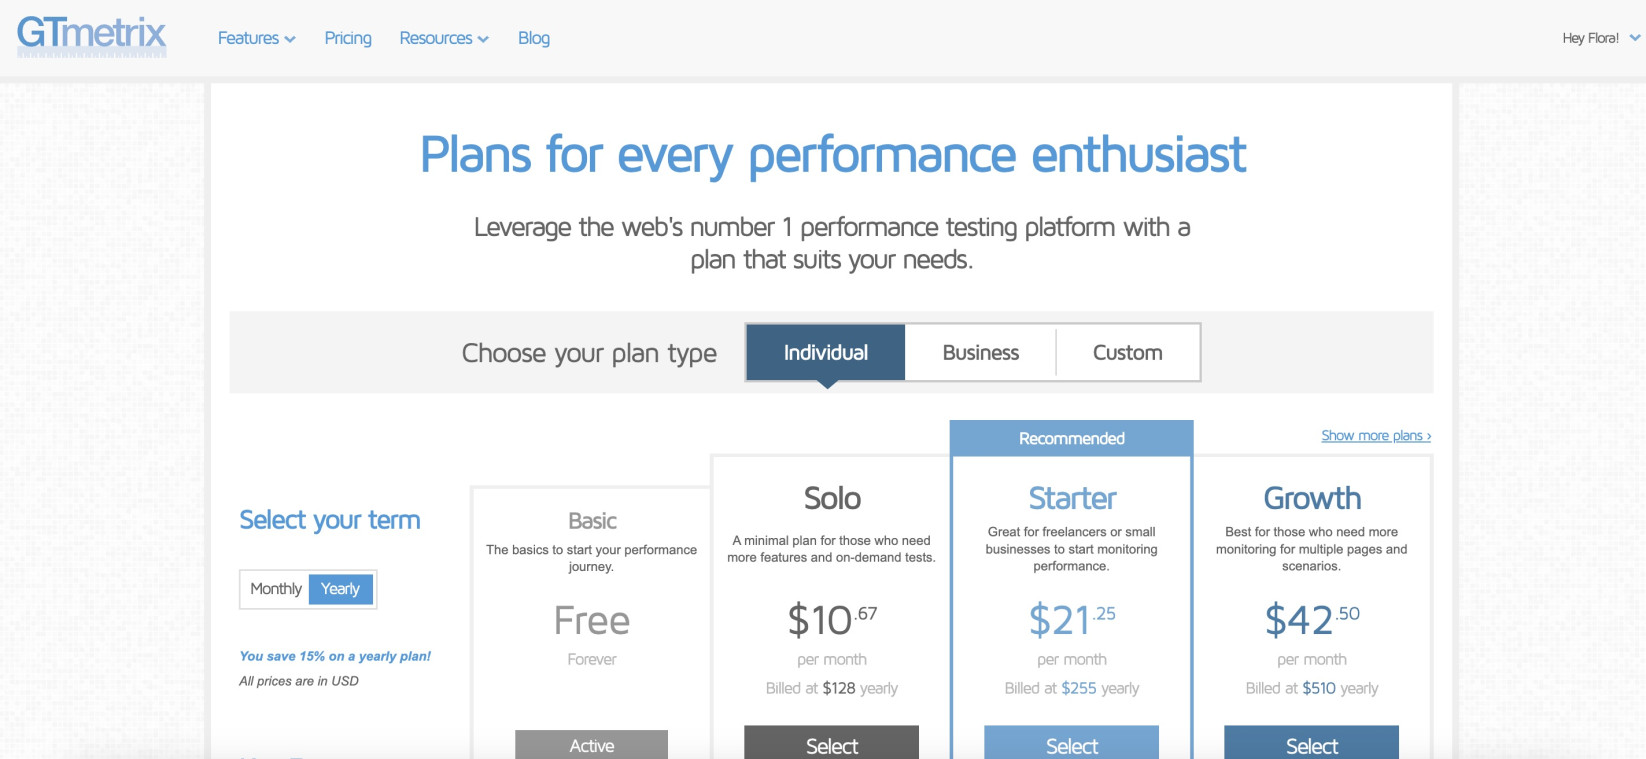Open the GTmetrix logo homepage
Screen dimensions: 1646x759
91,36
